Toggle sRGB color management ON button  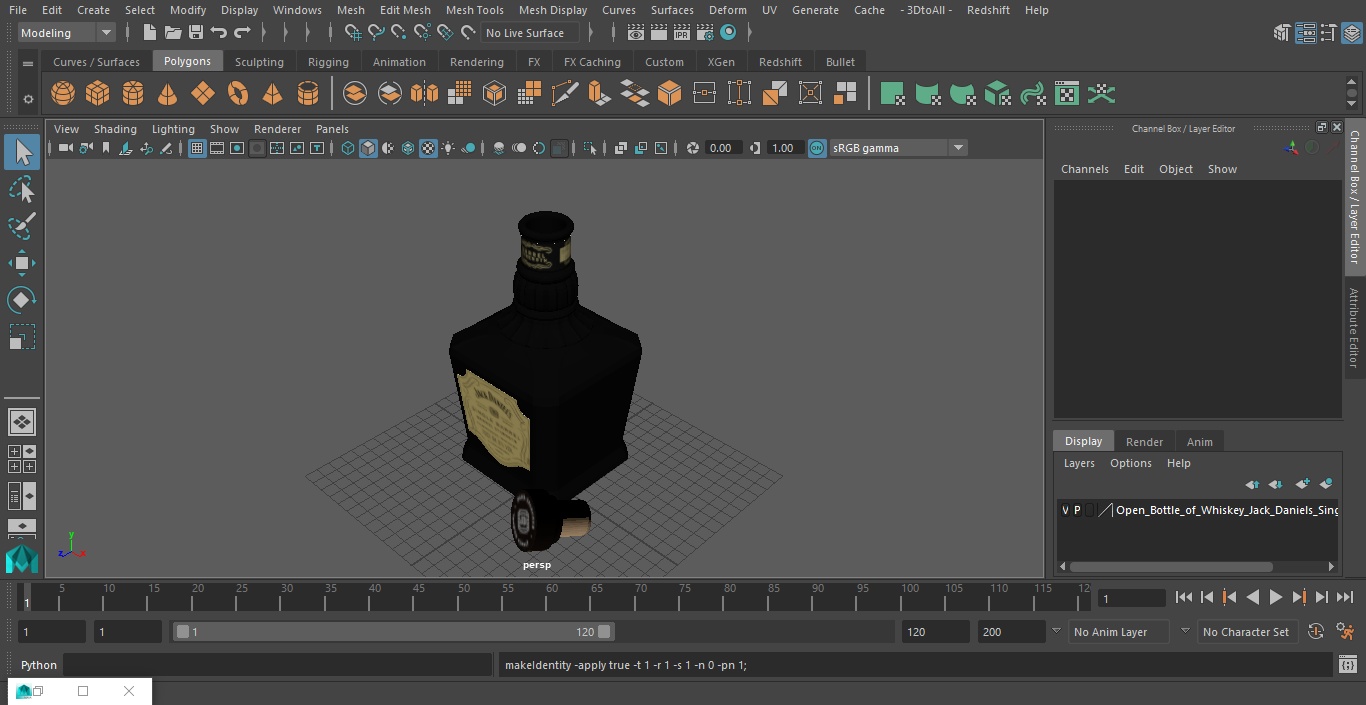817,148
